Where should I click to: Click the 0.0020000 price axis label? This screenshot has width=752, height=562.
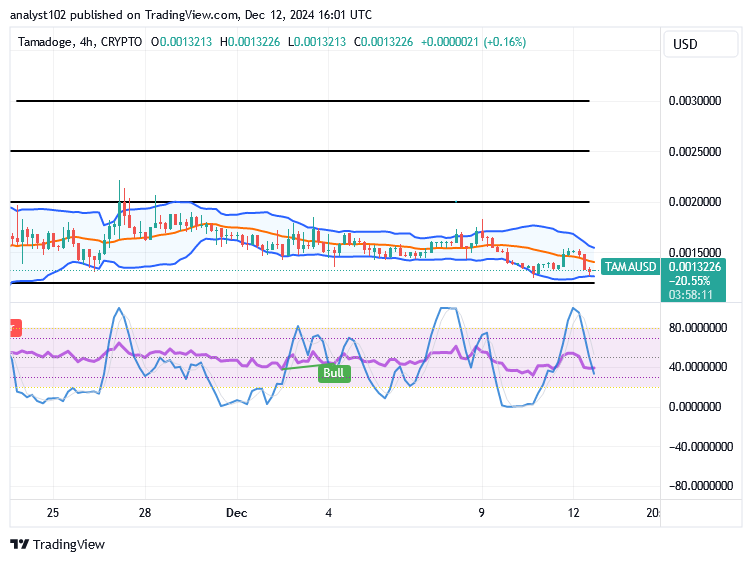695,202
